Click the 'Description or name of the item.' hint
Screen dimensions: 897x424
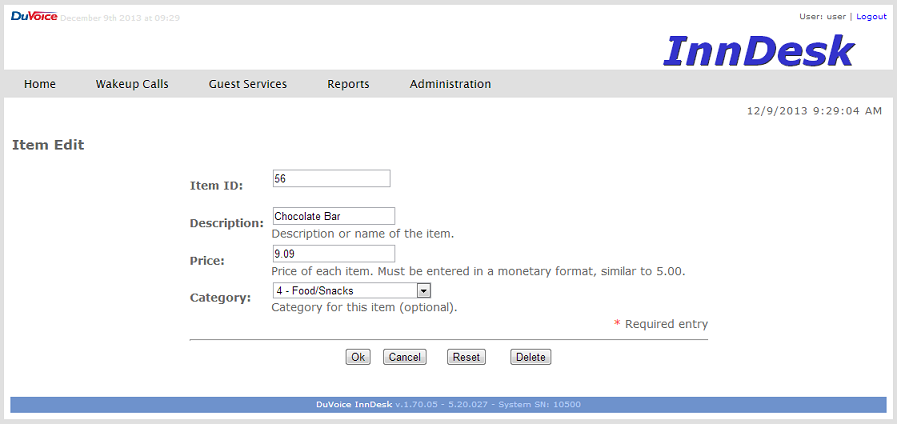click(x=363, y=234)
